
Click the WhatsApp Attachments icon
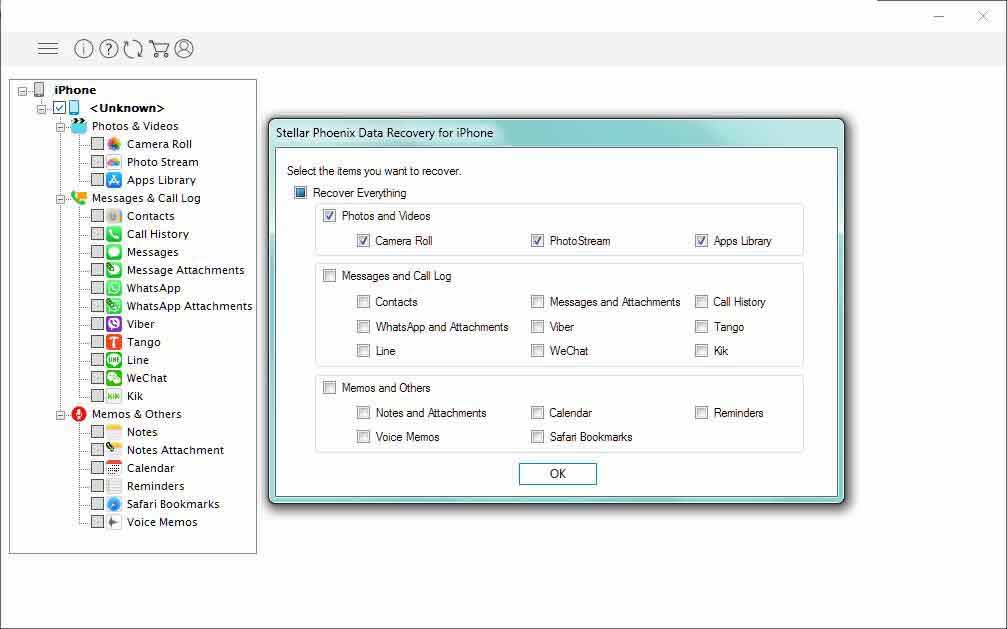coord(114,306)
